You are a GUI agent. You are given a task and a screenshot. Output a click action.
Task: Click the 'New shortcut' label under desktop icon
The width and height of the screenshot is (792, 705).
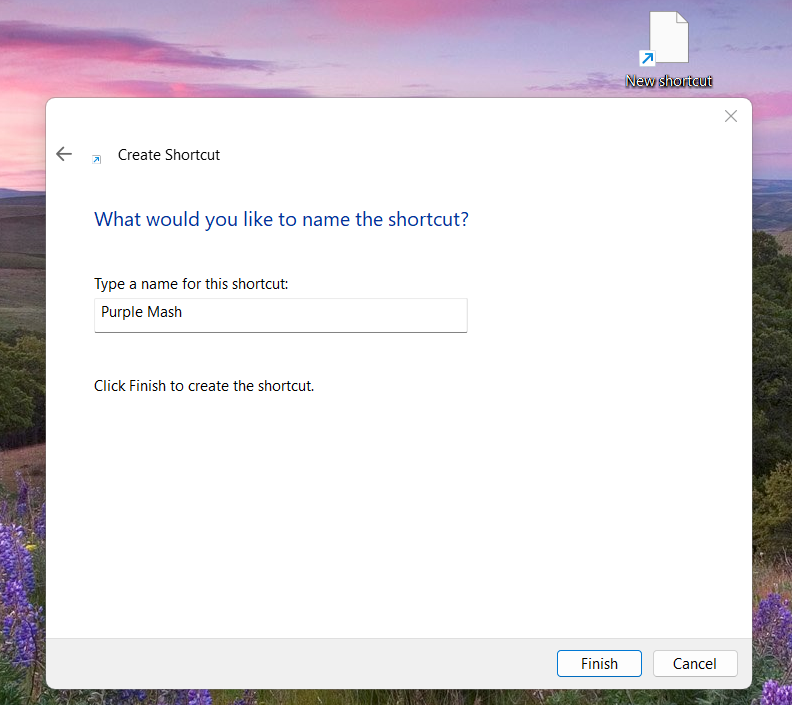click(668, 81)
